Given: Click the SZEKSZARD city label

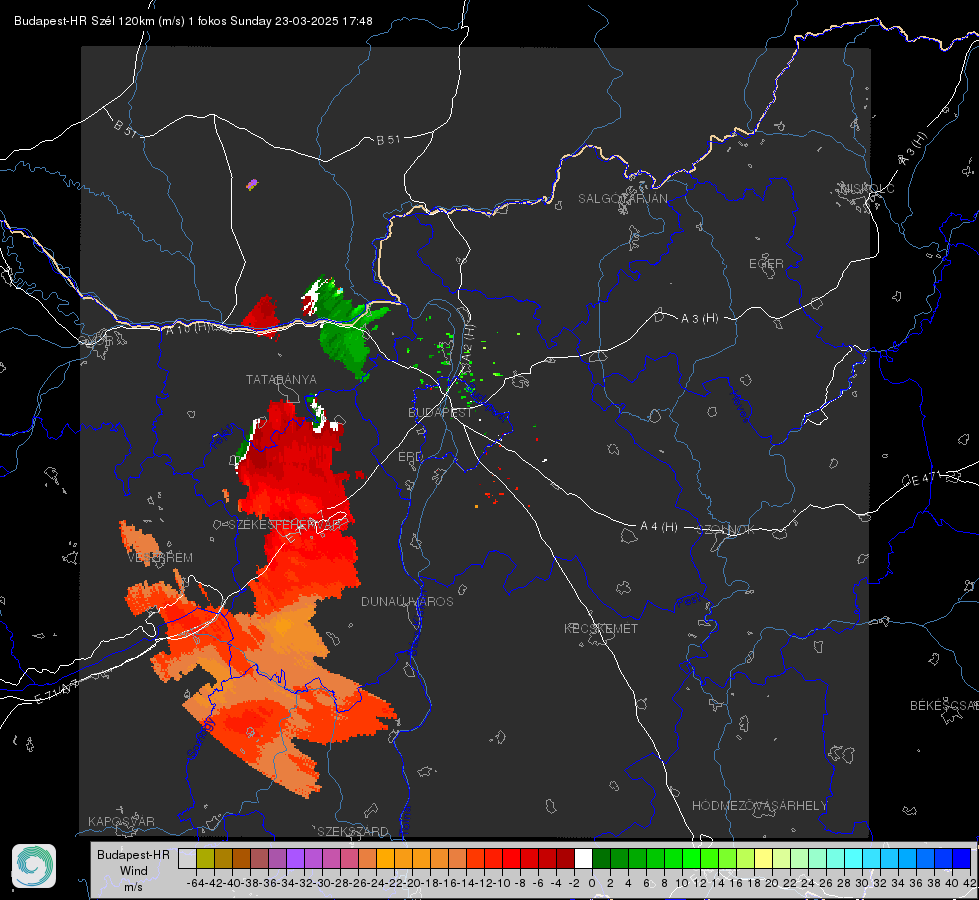Looking at the screenshot, I should (x=353, y=831).
